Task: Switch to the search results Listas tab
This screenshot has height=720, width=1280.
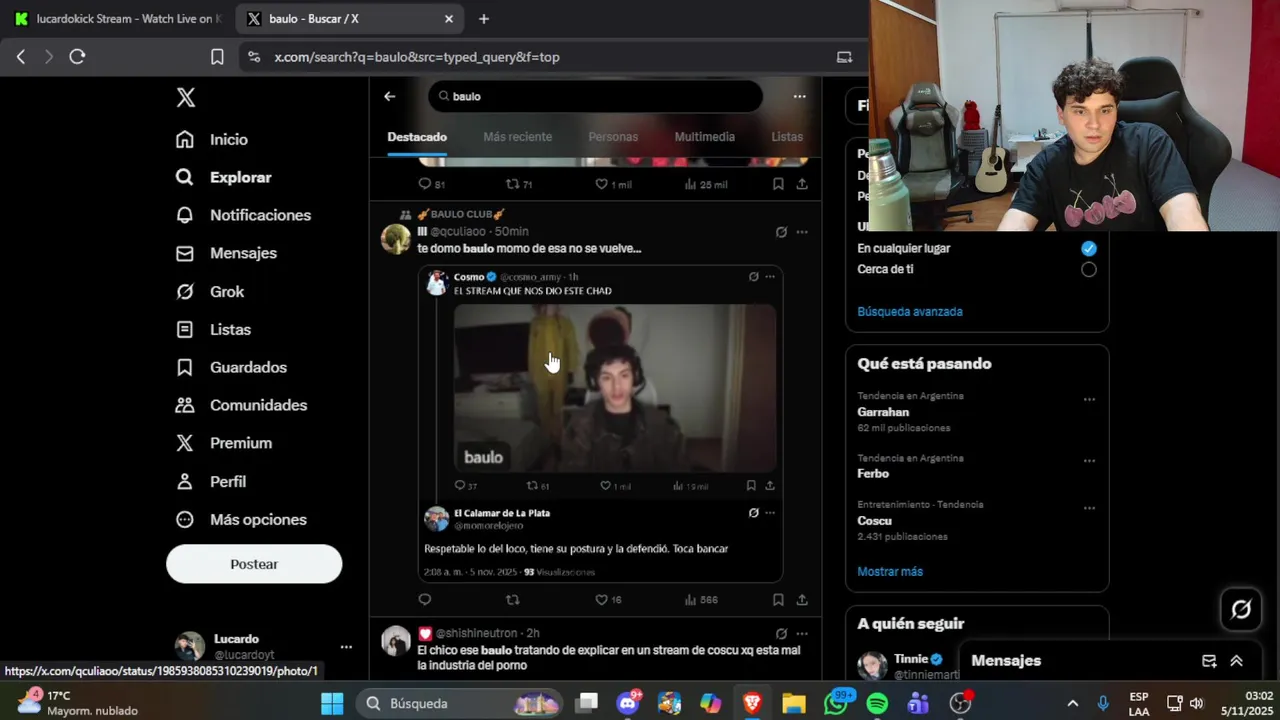Action: (x=787, y=137)
